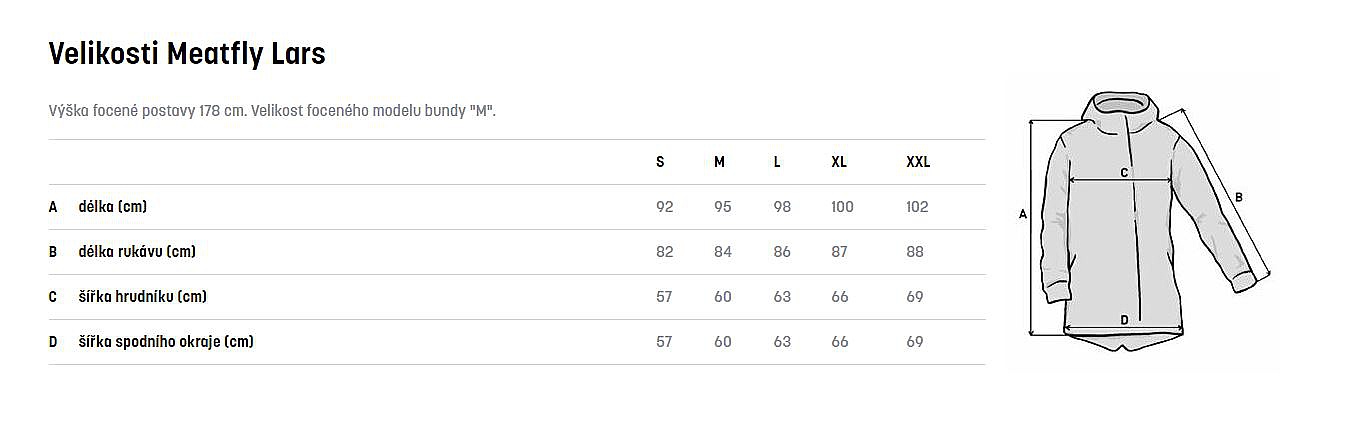Select the S size column header

coord(660,162)
